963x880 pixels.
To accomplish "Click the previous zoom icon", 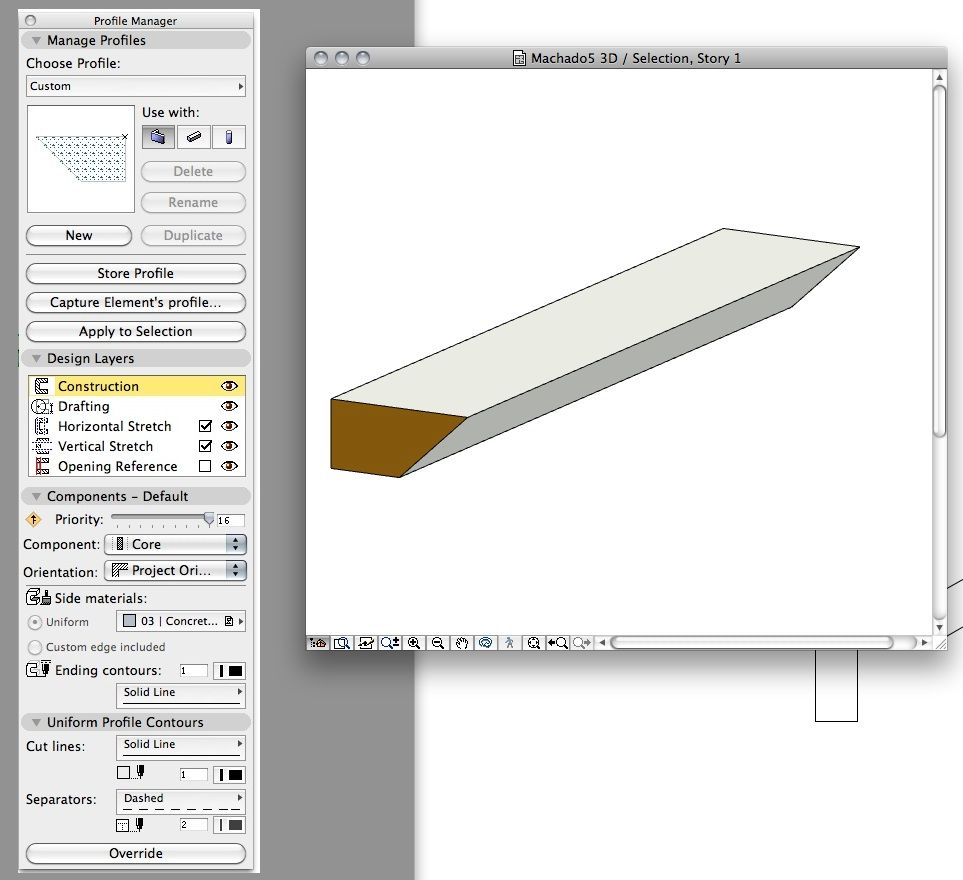I will pyautogui.click(x=558, y=643).
